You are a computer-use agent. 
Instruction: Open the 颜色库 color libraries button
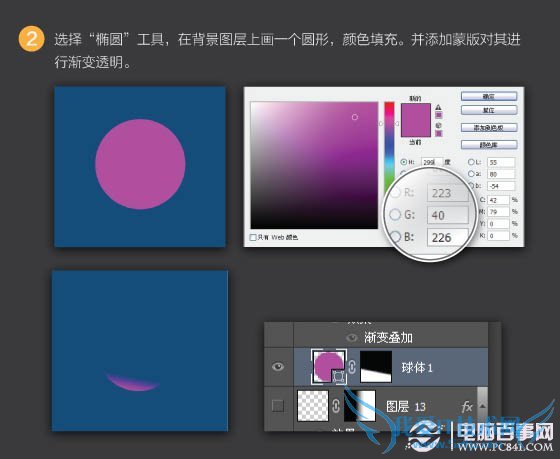coord(489,145)
